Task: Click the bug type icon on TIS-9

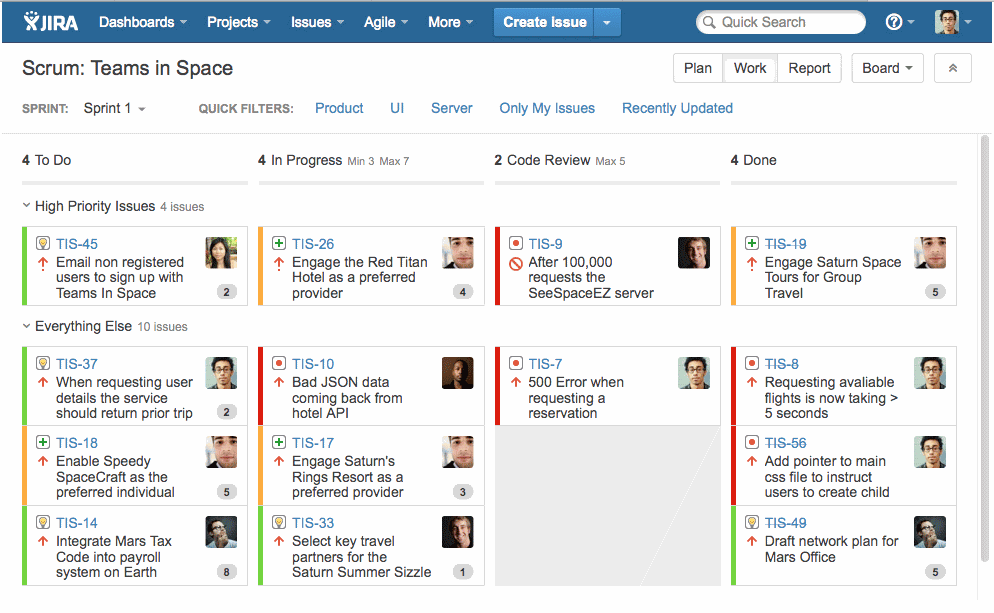Action: (x=514, y=243)
